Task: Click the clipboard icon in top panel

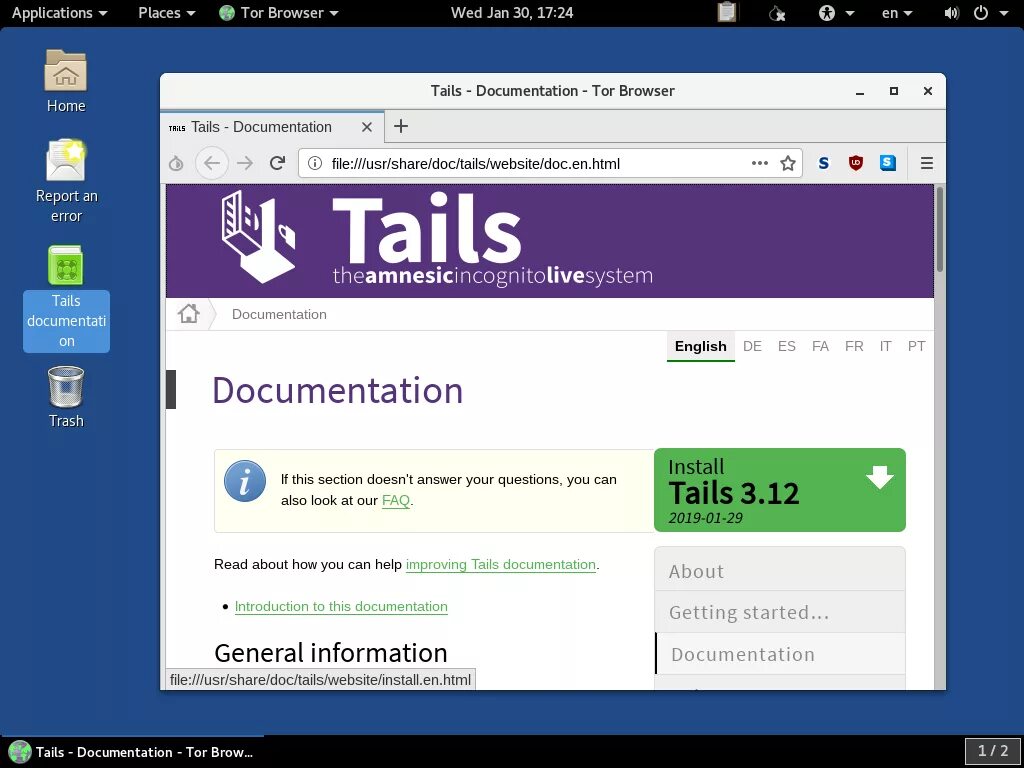Action: click(x=726, y=12)
